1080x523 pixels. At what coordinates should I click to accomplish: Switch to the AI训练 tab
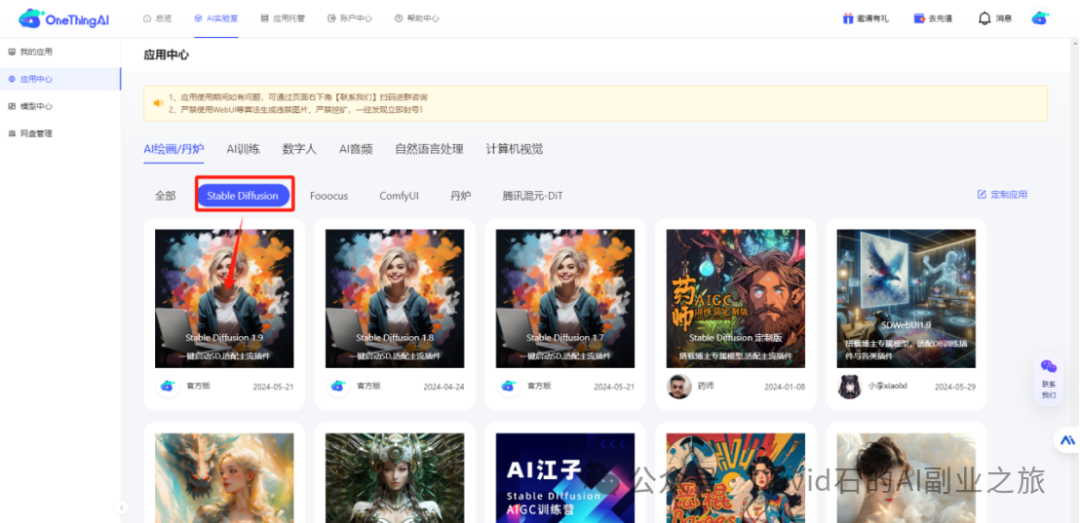tap(243, 149)
